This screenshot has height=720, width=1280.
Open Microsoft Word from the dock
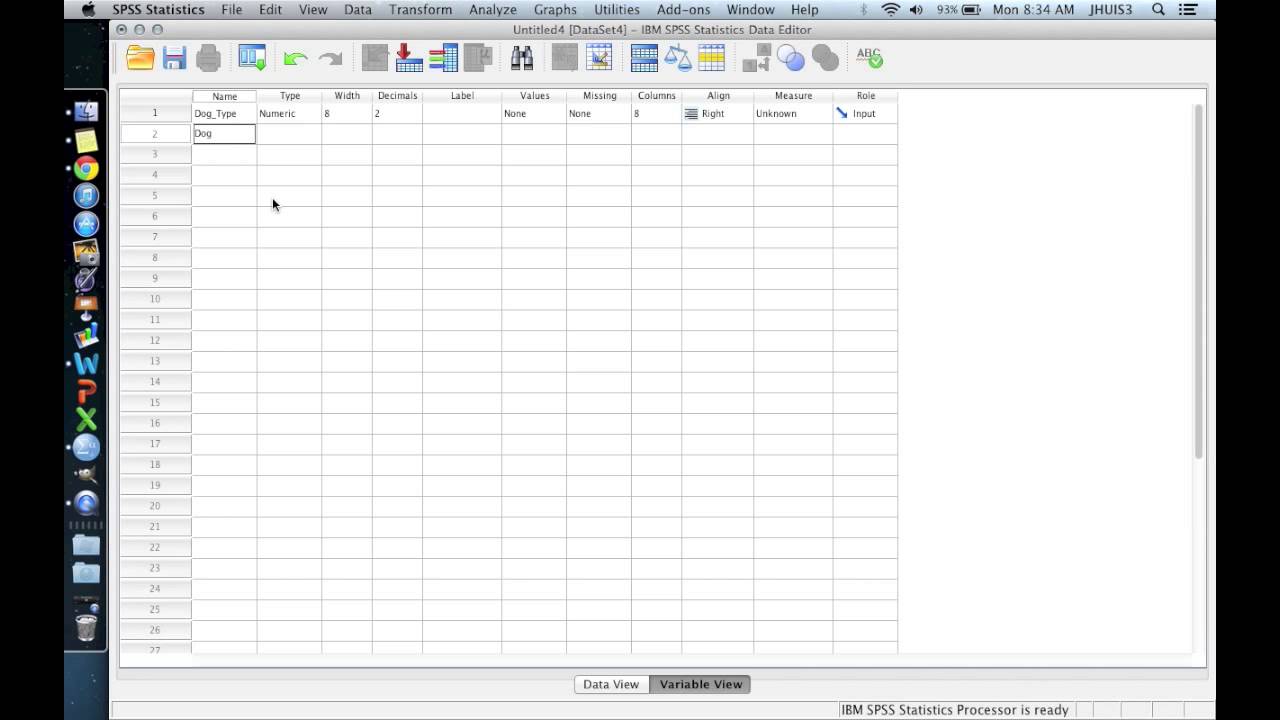click(x=86, y=364)
